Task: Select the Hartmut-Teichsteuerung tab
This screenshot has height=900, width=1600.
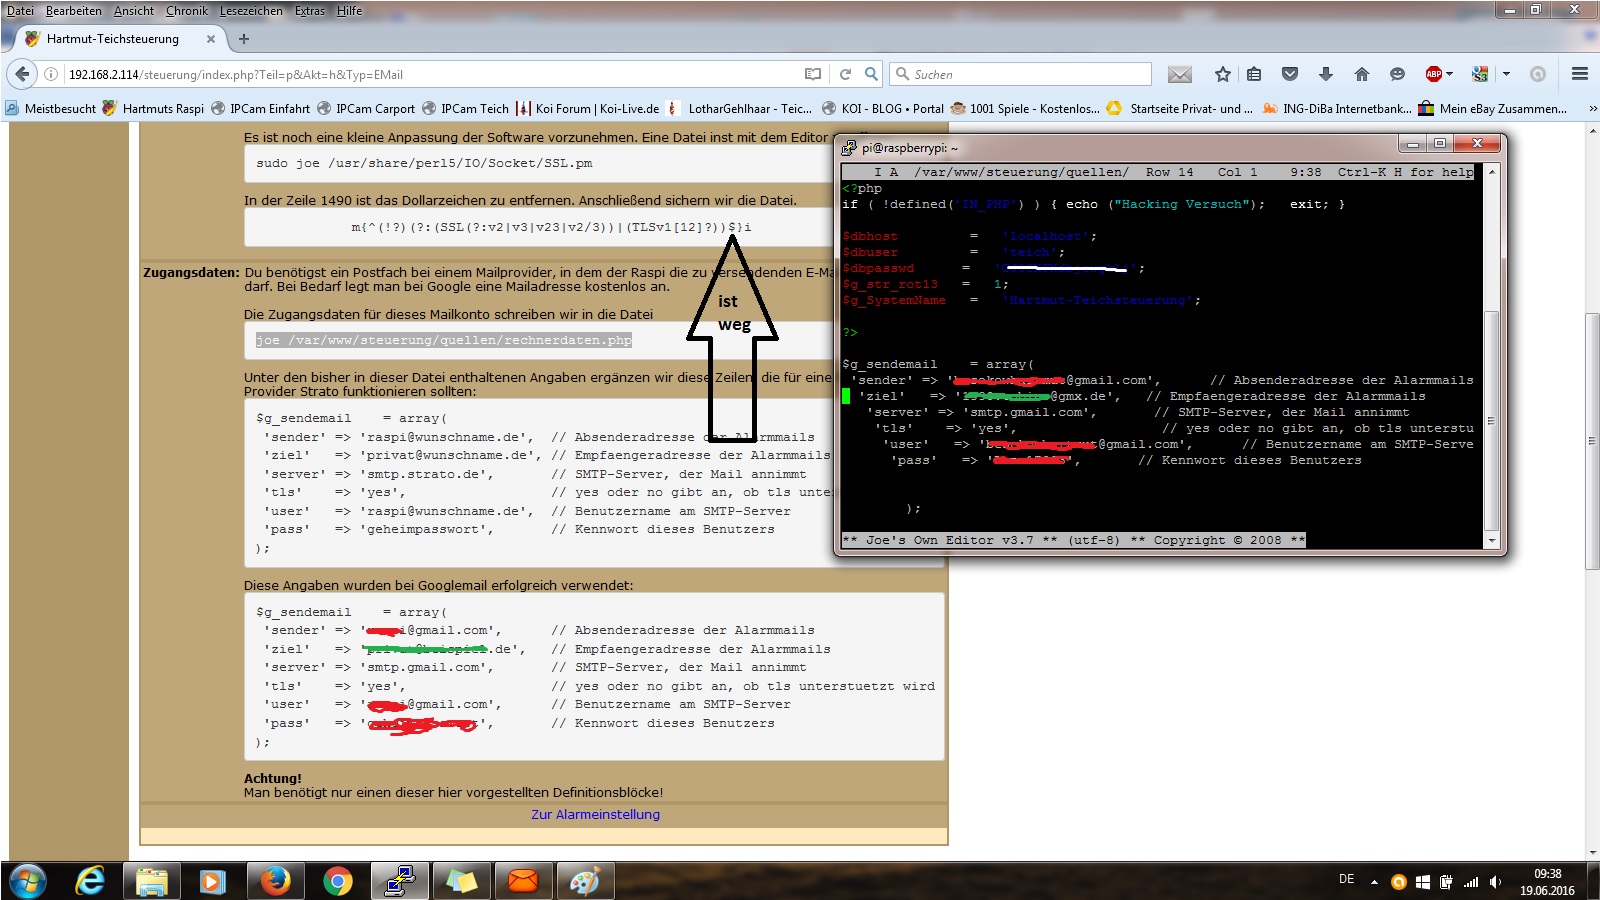Action: pyautogui.click(x=113, y=39)
